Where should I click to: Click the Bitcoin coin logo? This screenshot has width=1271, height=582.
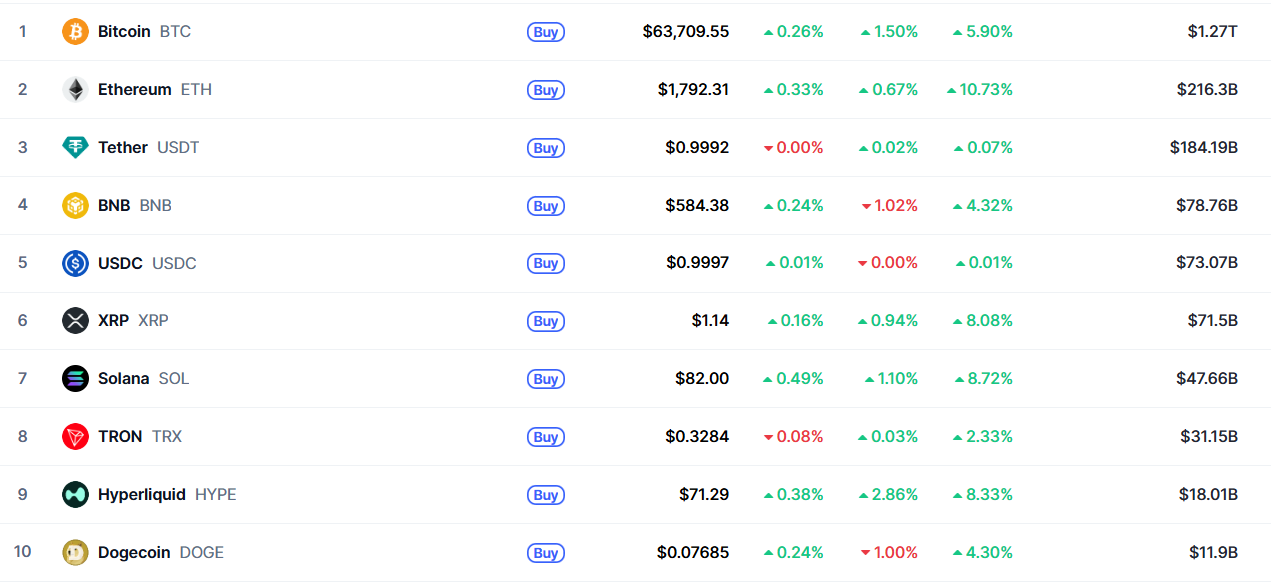(75, 32)
